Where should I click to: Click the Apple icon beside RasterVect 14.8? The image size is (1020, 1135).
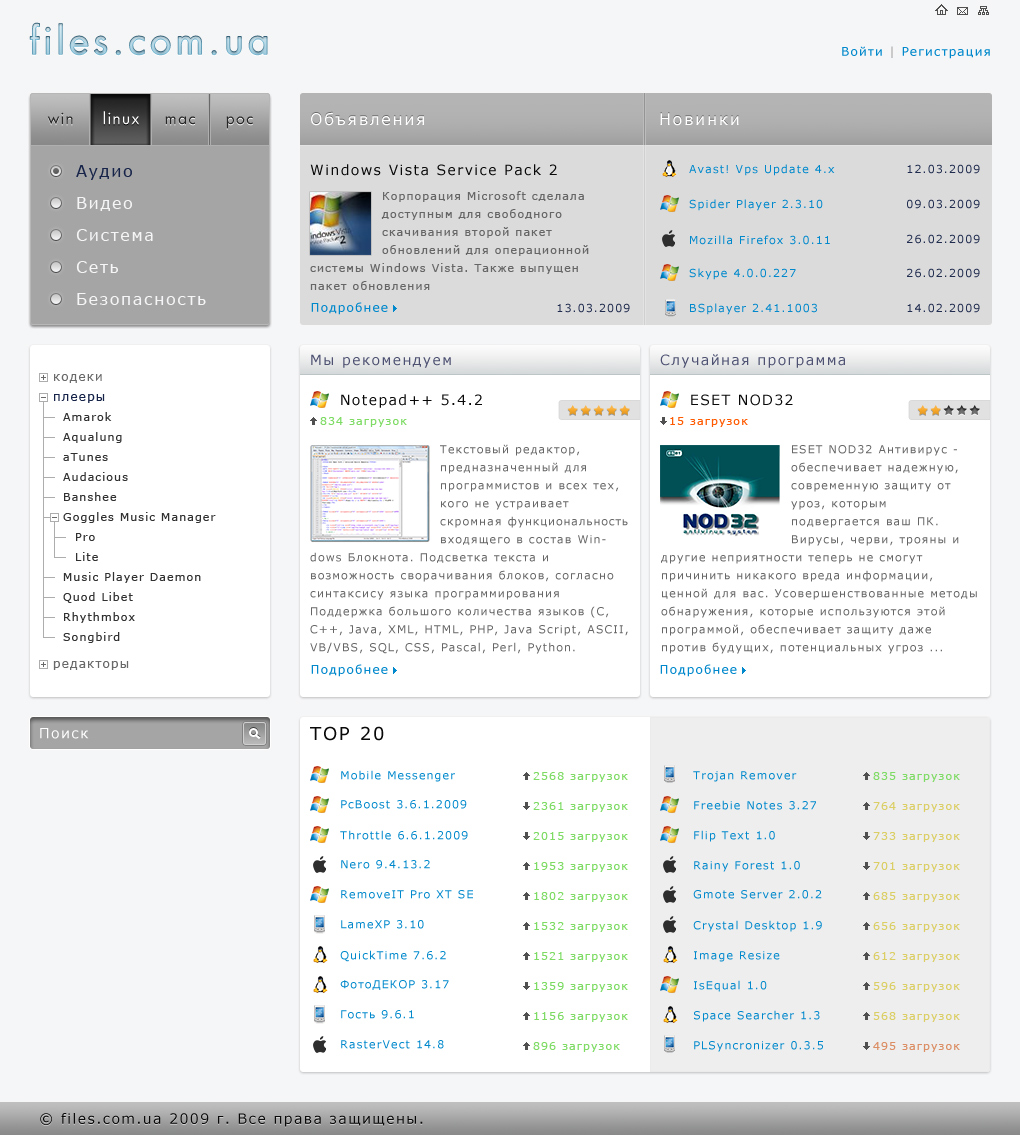(x=319, y=1045)
